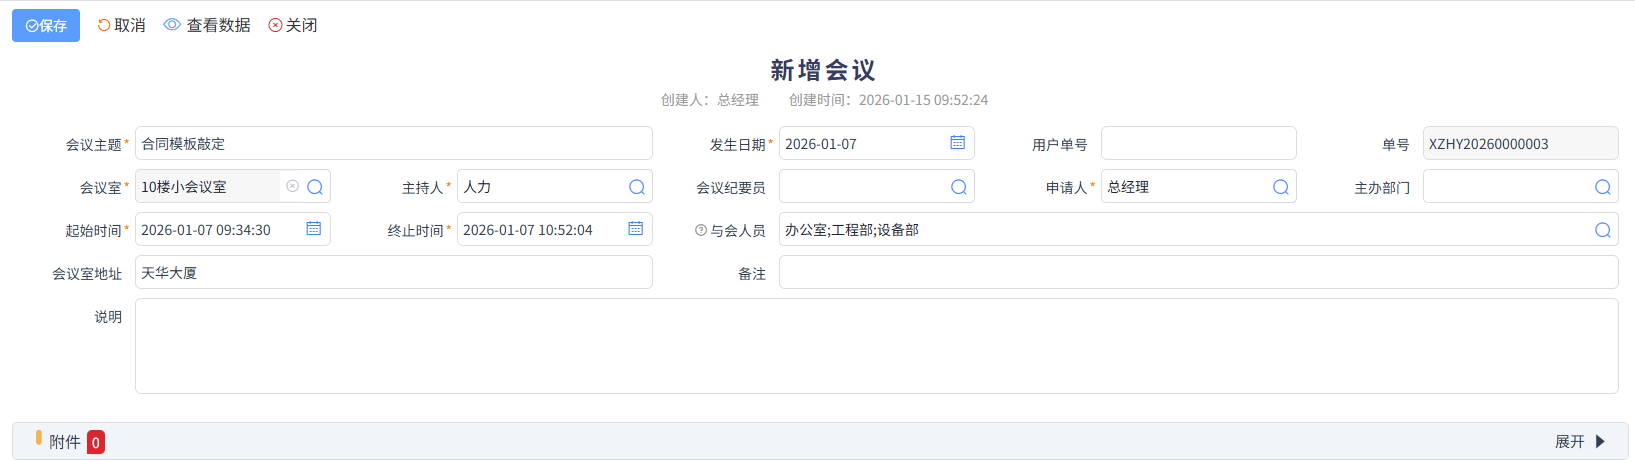The height and width of the screenshot is (462, 1635).
Task: Click search icon in 主持人 field
Action: pos(637,187)
